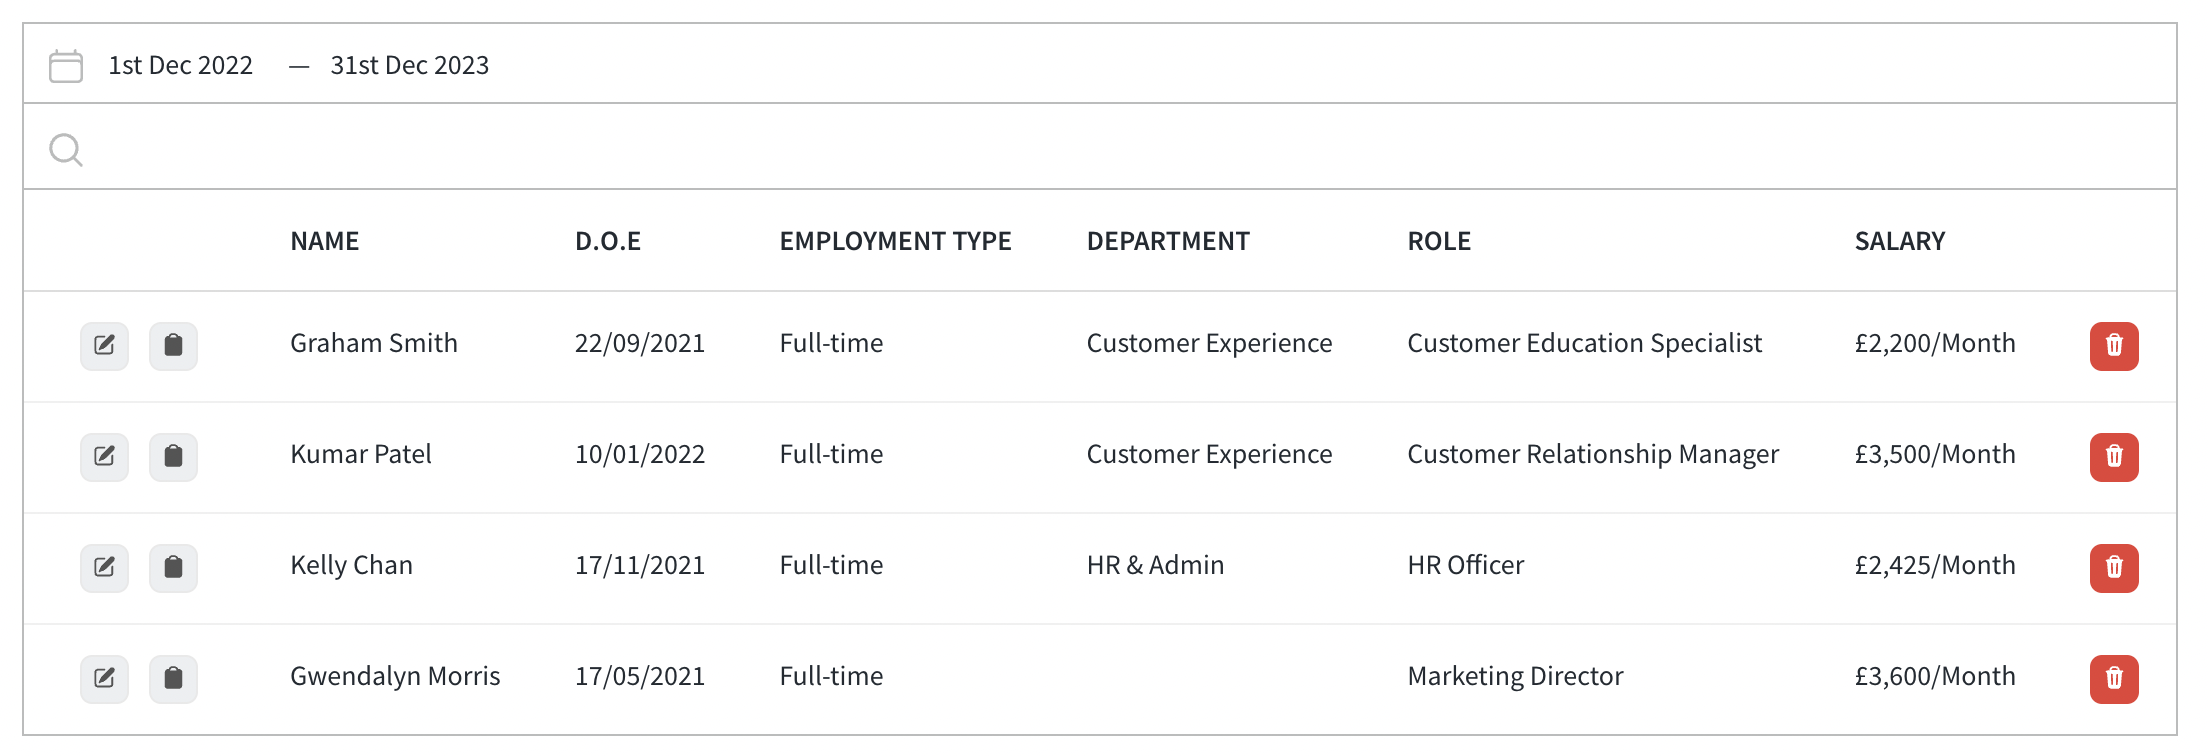The height and width of the screenshot is (756, 2208).
Task: Delete Kelly Chan's row
Action: (2114, 568)
